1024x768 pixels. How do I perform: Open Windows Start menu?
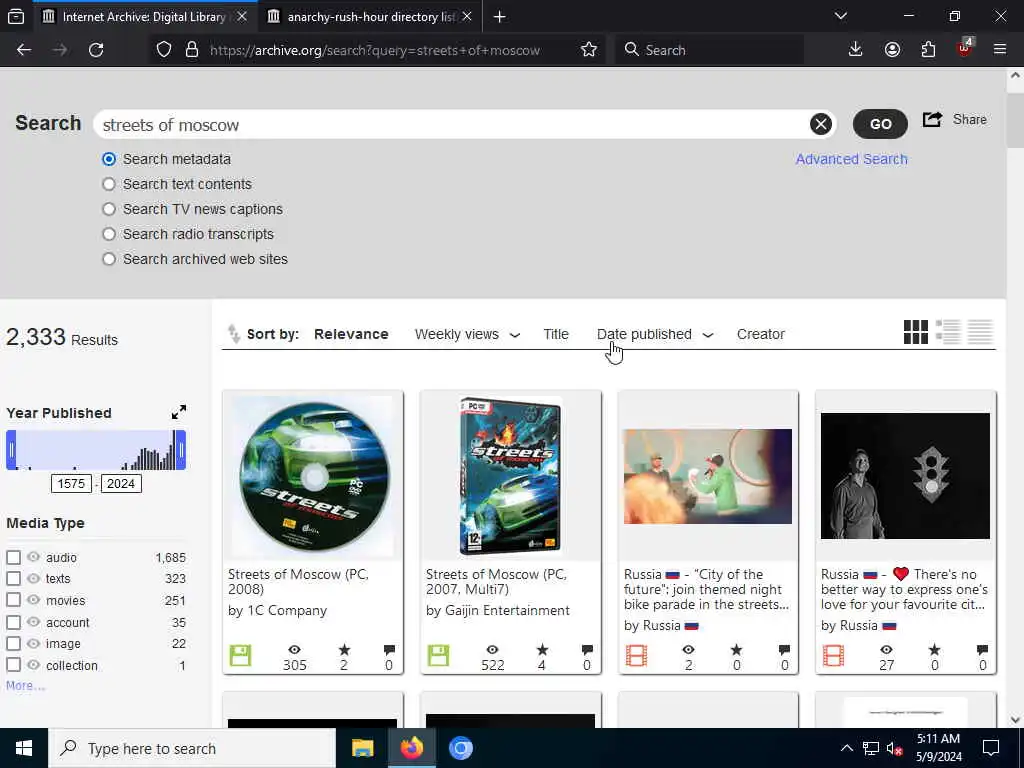(x=24, y=748)
